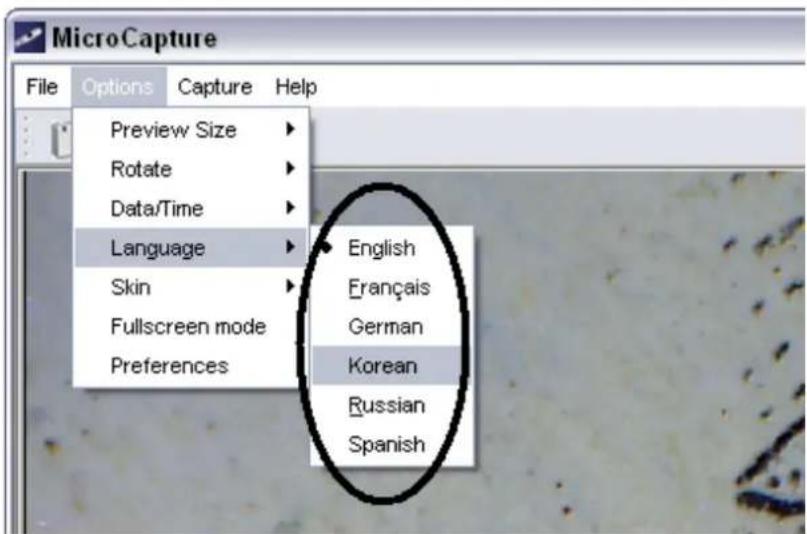Close the open Options menu
The width and height of the screenshot is (807, 534).
coord(118,87)
